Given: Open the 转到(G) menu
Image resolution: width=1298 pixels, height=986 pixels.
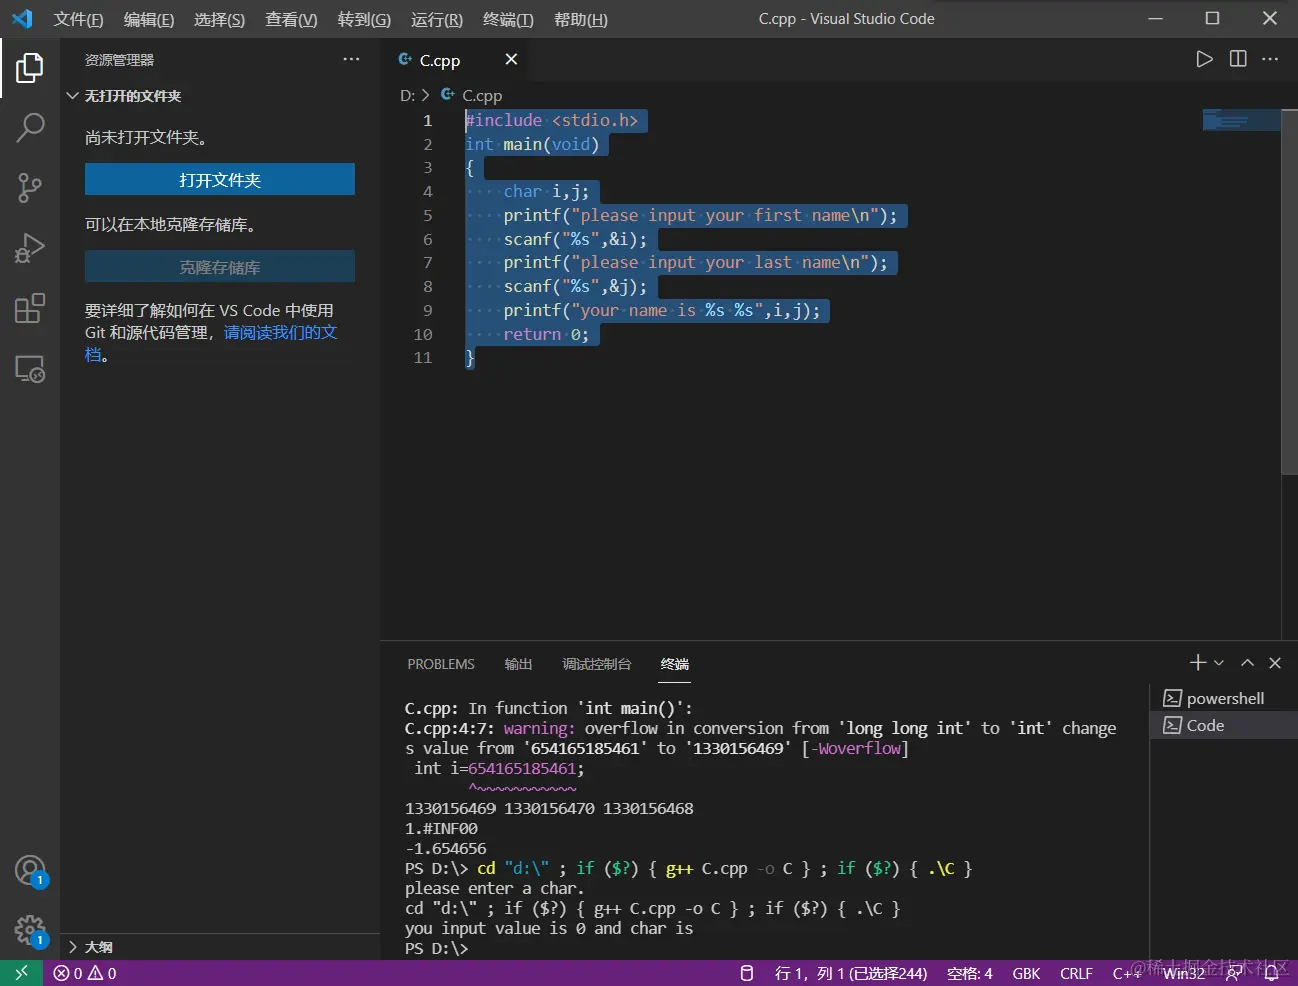Looking at the screenshot, I should point(364,19).
